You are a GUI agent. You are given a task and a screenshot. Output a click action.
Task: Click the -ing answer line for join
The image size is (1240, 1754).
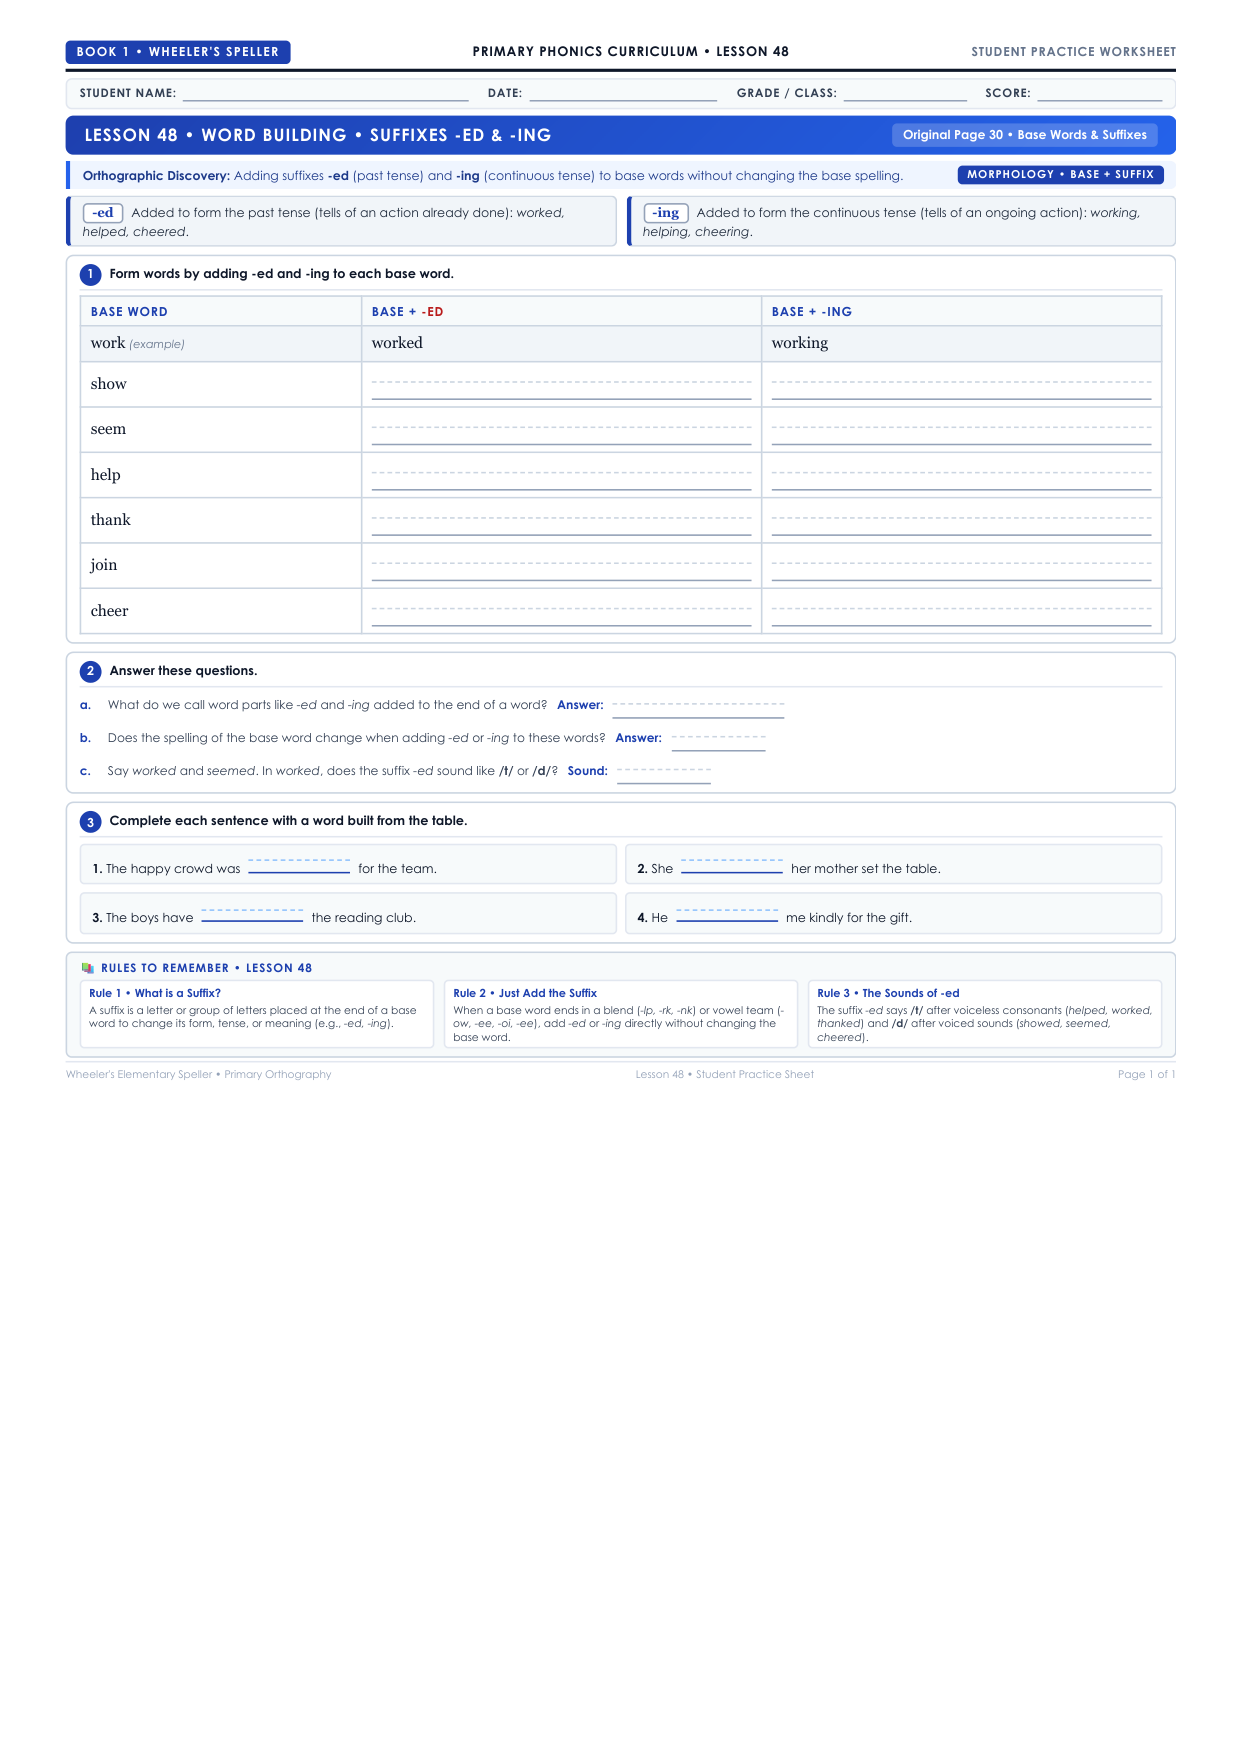(x=961, y=571)
